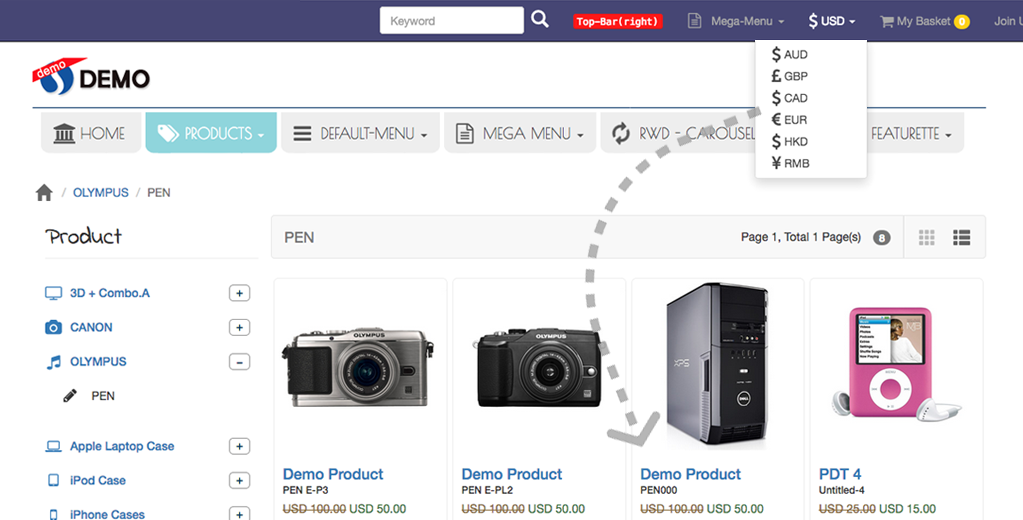Open the Apple Laptop Case category
The image size is (1023, 520).
[122, 446]
